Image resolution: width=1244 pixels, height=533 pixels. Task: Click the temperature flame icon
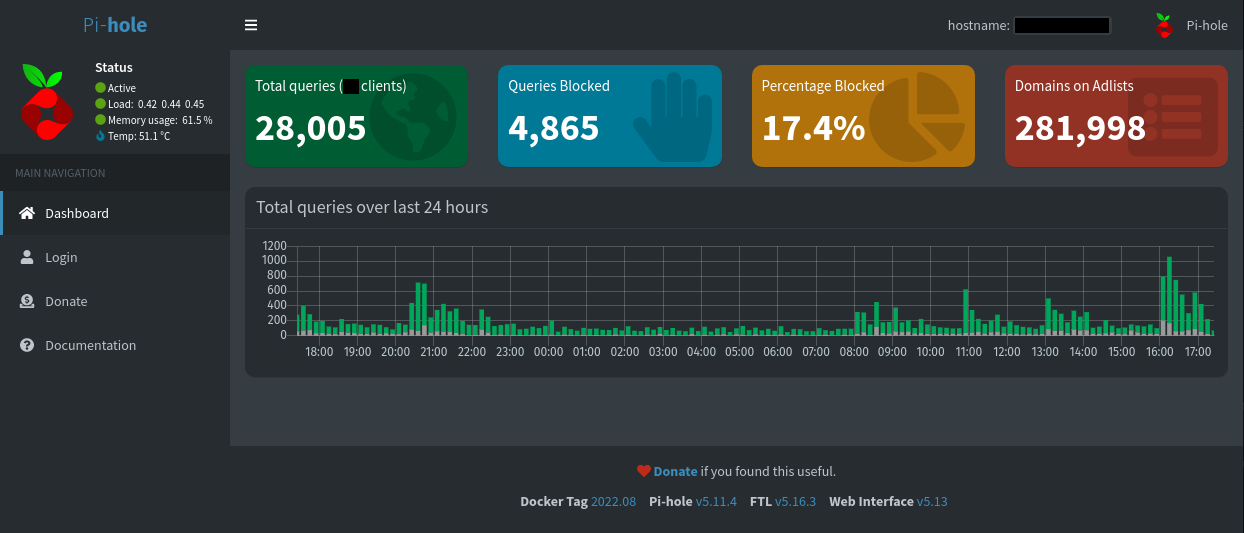(x=100, y=136)
